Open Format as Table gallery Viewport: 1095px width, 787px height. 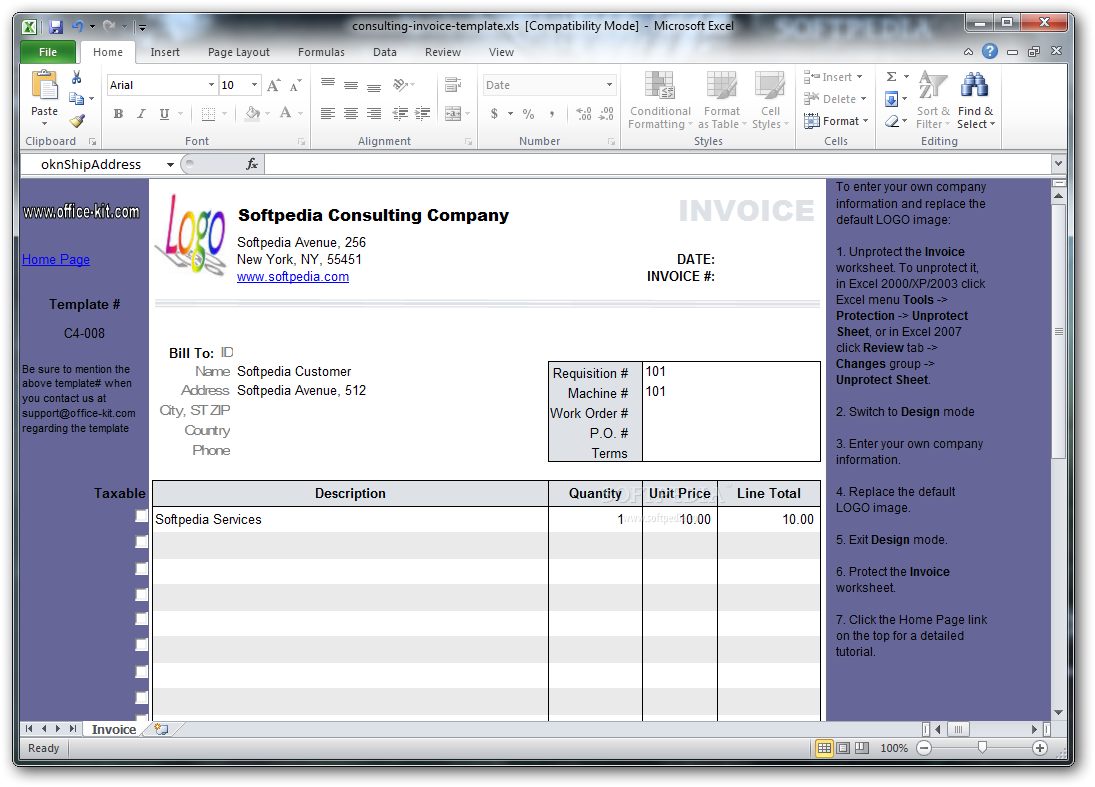click(x=722, y=101)
